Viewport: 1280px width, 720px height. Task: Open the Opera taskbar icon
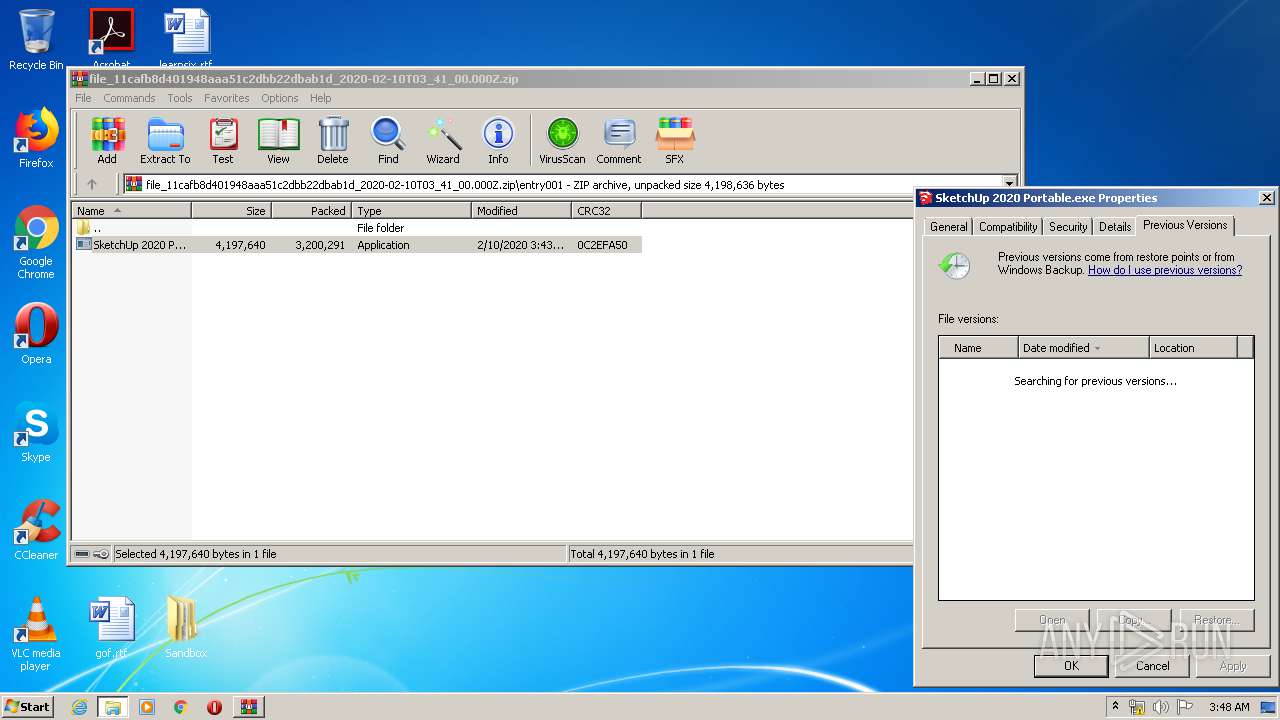214,707
